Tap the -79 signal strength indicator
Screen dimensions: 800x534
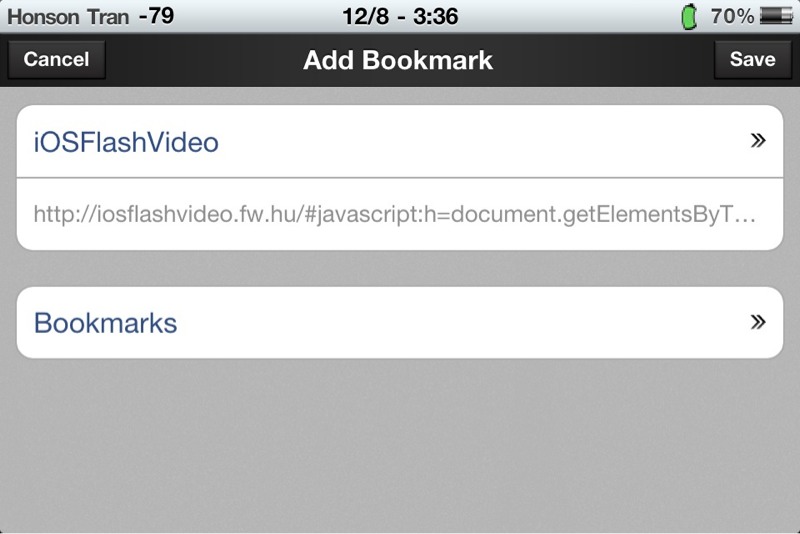156,16
